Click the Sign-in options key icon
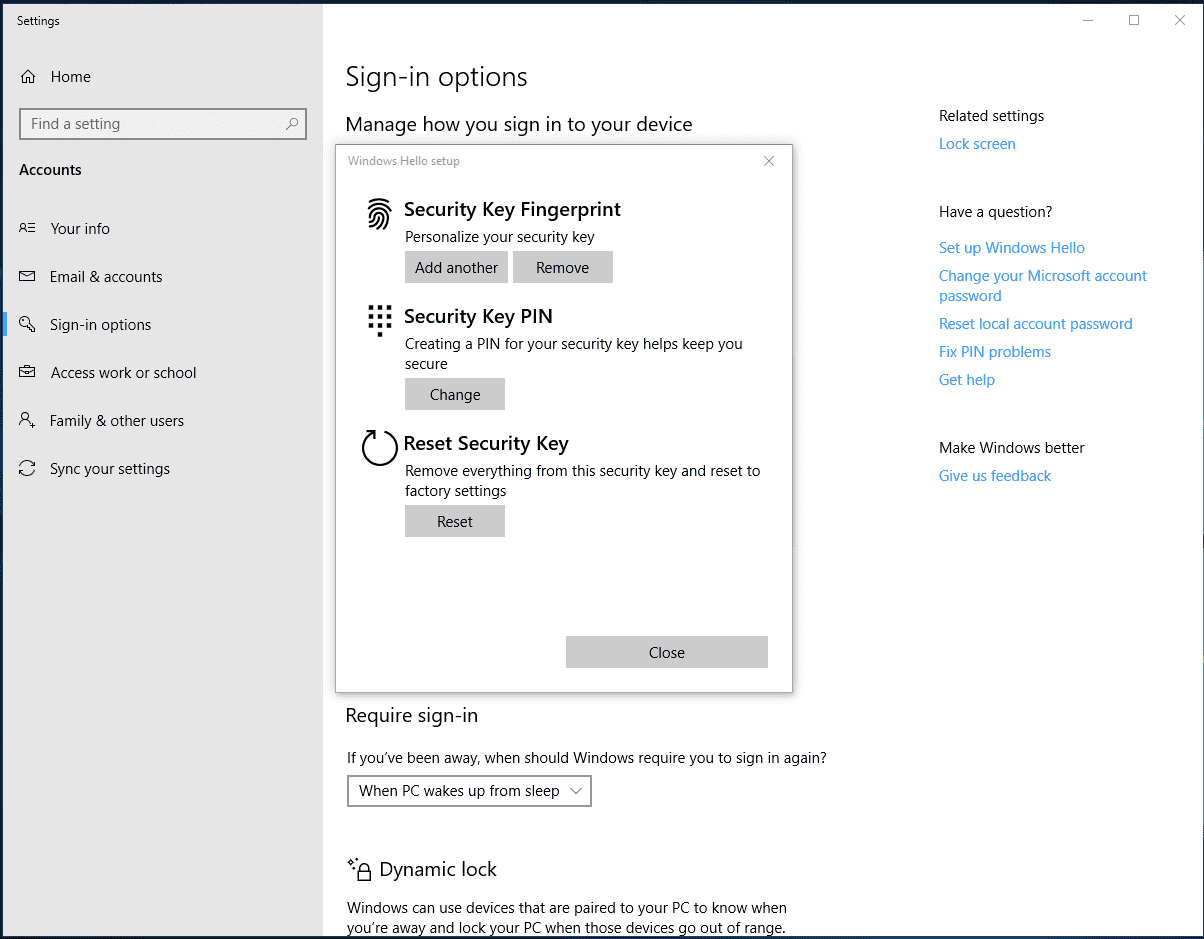 [x=28, y=325]
